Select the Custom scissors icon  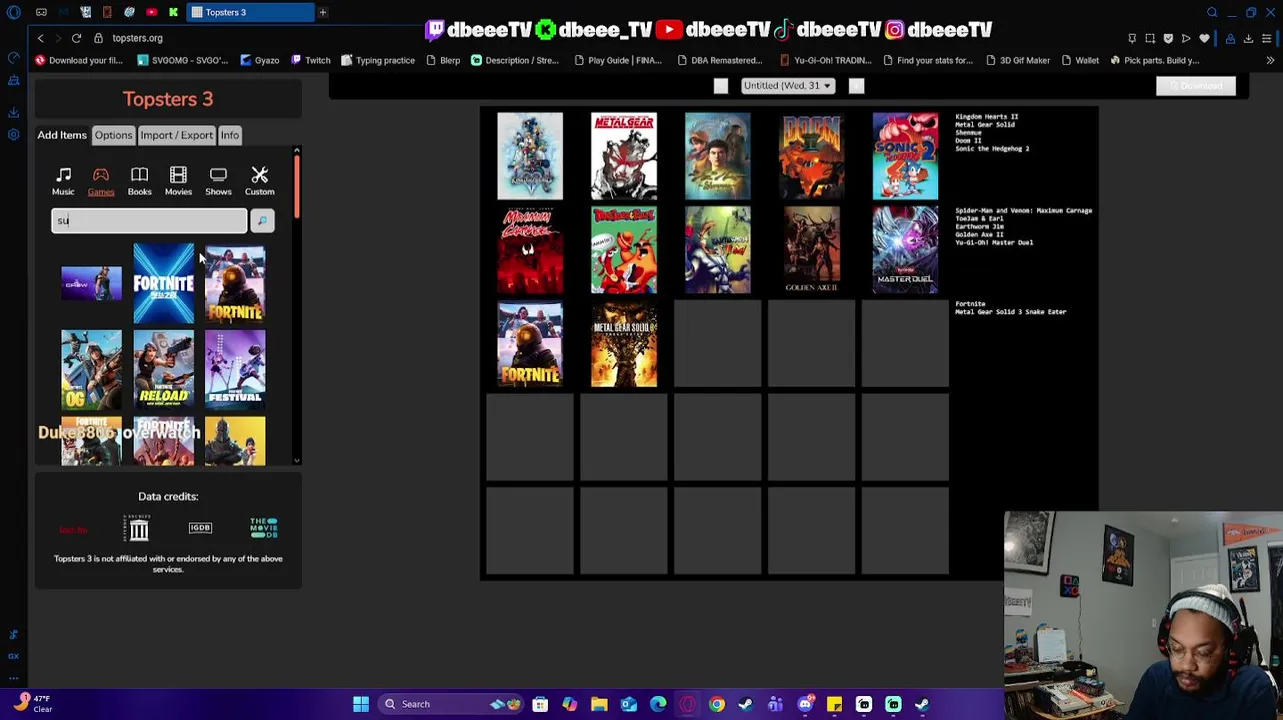click(x=259, y=181)
